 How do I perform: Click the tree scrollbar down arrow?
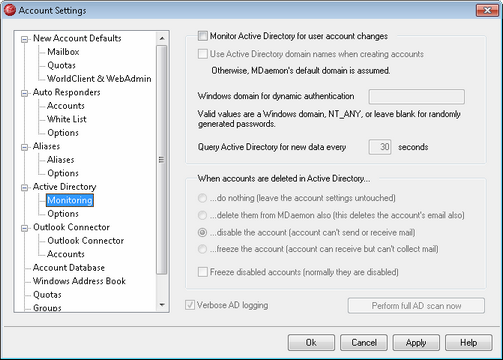(162, 305)
